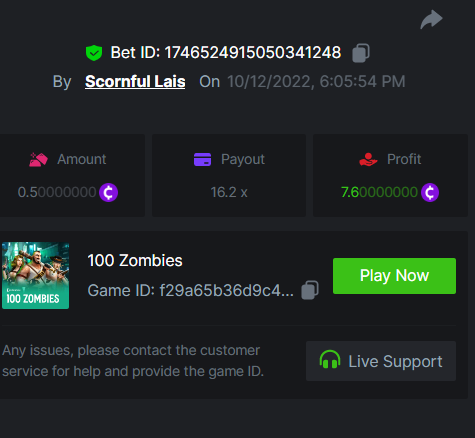The width and height of the screenshot is (475, 438).
Task: Click the Play Now button
Action: coord(394,276)
